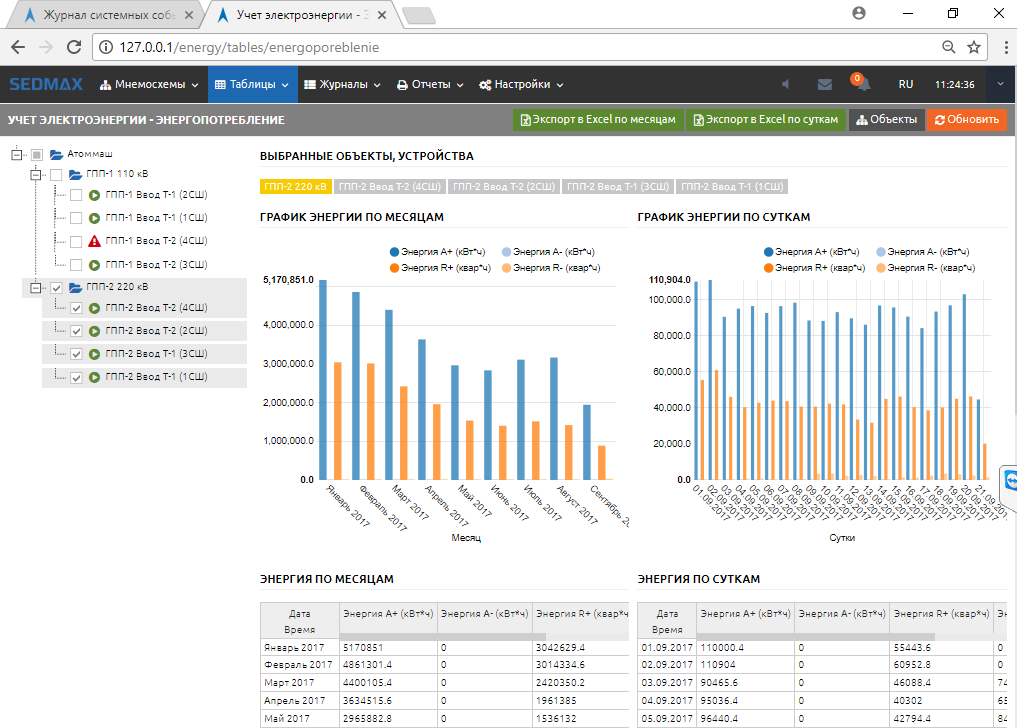1017x728 pixels.
Task: Open the Журналы menu
Action: [x=342, y=85]
